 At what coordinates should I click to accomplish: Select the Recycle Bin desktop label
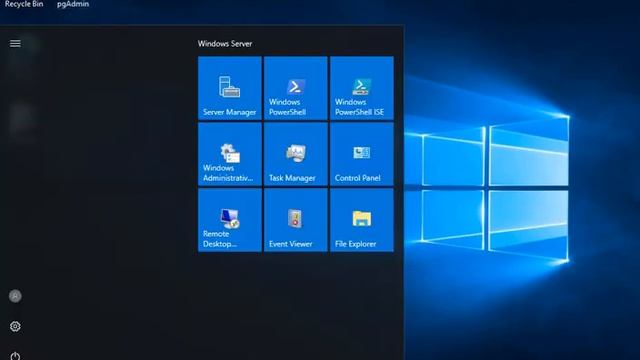[x=24, y=4]
